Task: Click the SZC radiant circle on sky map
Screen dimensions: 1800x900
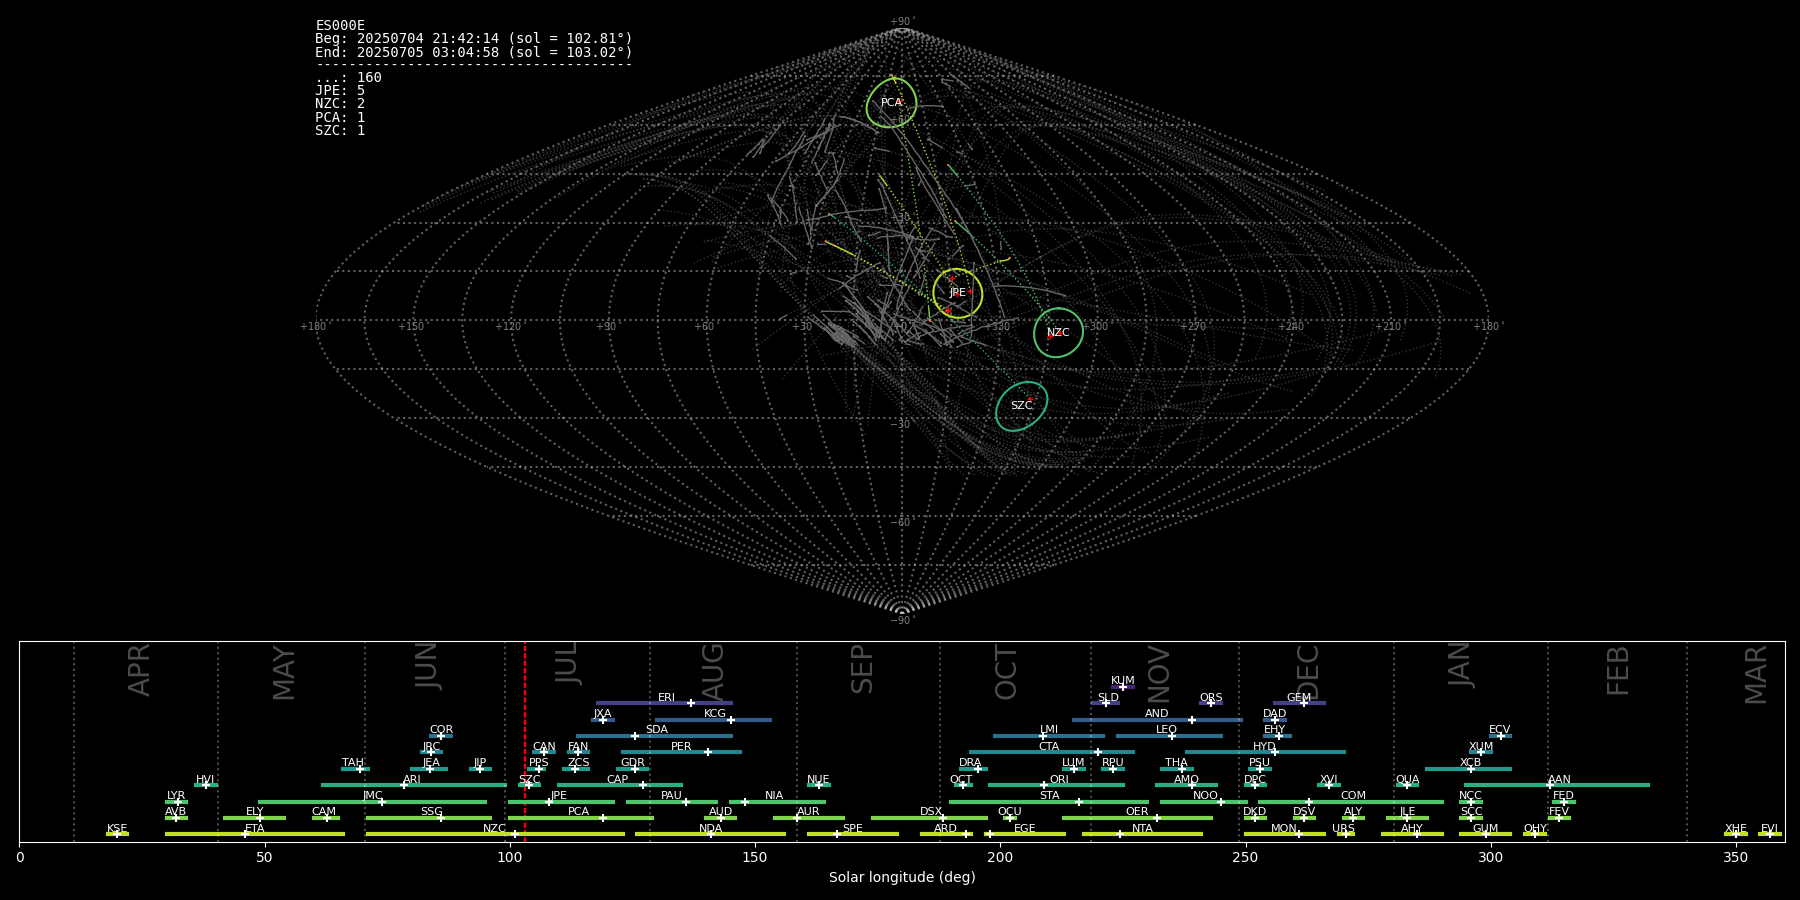Action: click(1021, 406)
